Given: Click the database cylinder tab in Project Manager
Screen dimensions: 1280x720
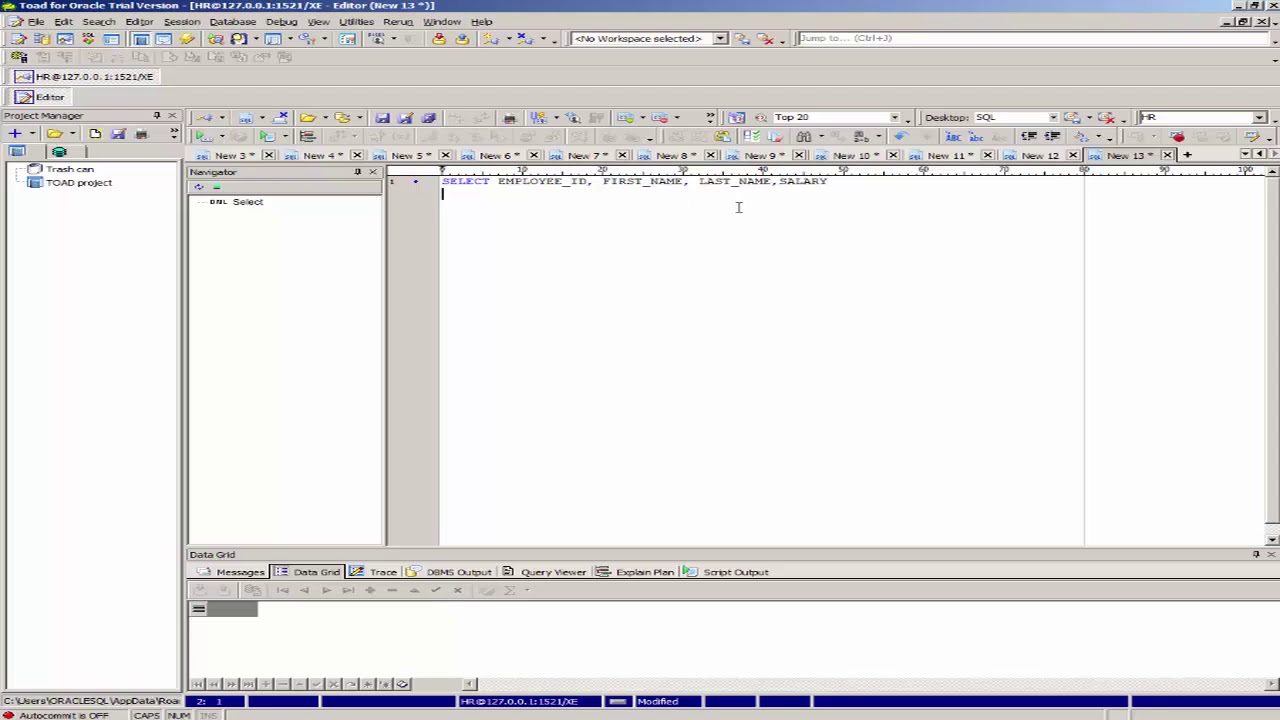Looking at the screenshot, I should [x=59, y=152].
